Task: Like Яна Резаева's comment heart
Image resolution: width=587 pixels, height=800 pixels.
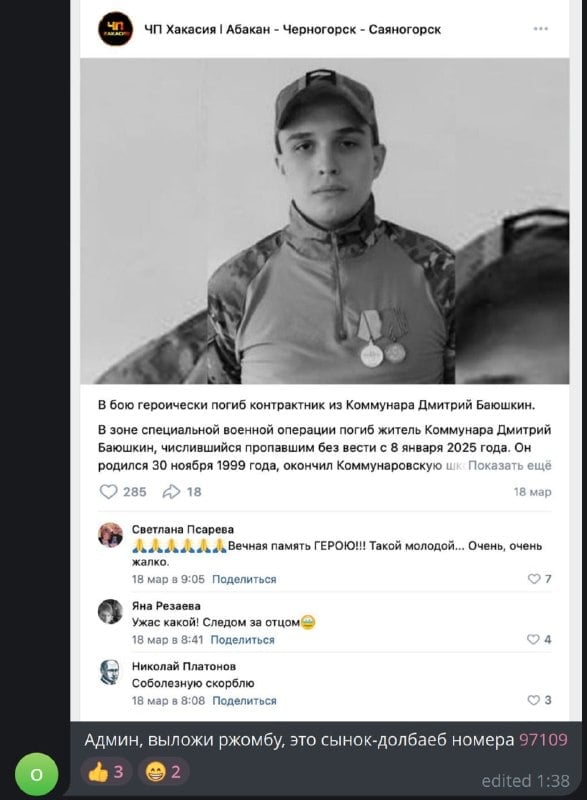Action: point(533,639)
